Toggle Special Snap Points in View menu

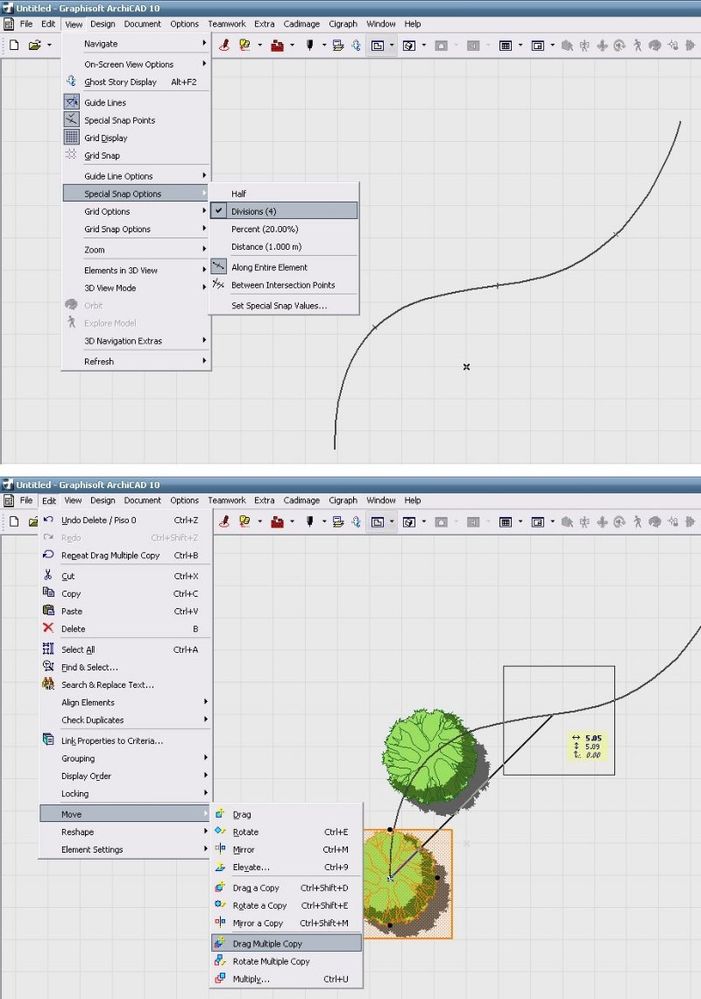pyautogui.click(x=136, y=120)
